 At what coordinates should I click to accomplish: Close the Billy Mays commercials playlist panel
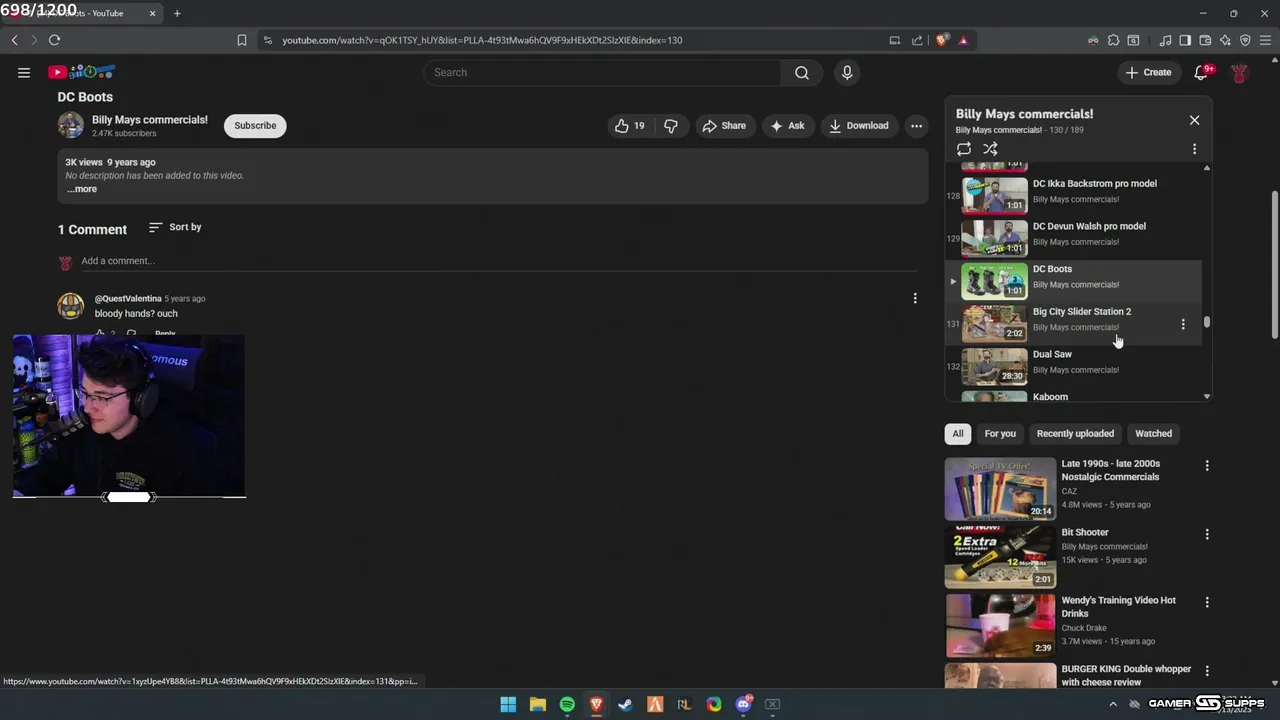tap(1194, 120)
